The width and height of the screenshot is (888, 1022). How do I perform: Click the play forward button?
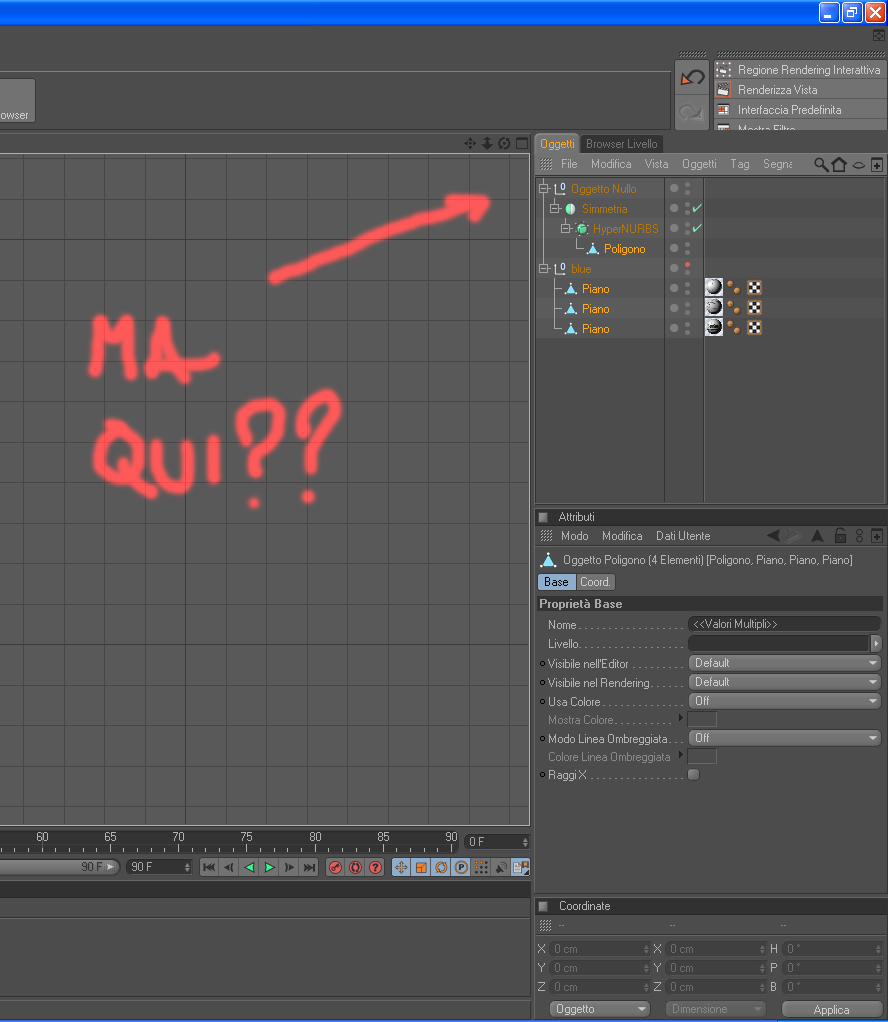click(x=269, y=867)
